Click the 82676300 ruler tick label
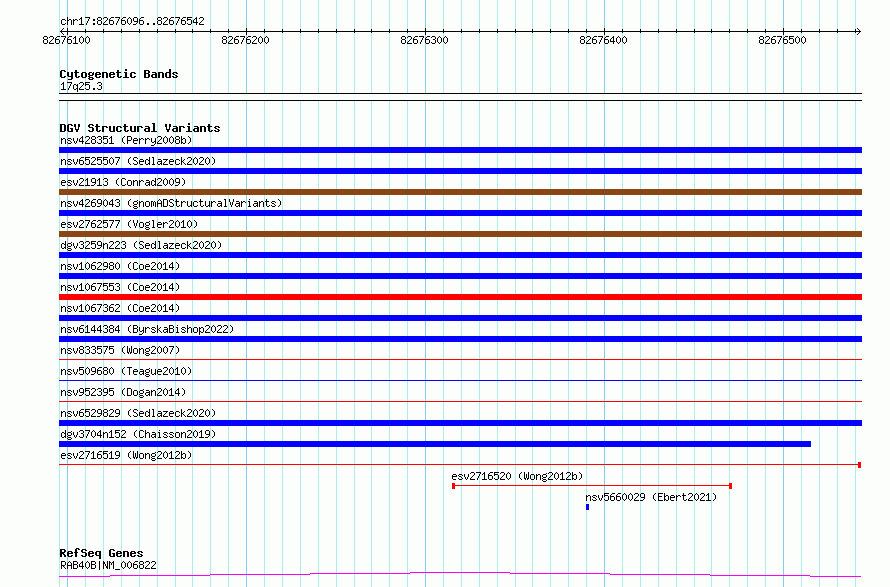This screenshot has height=587, width=890. click(x=424, y=40)
